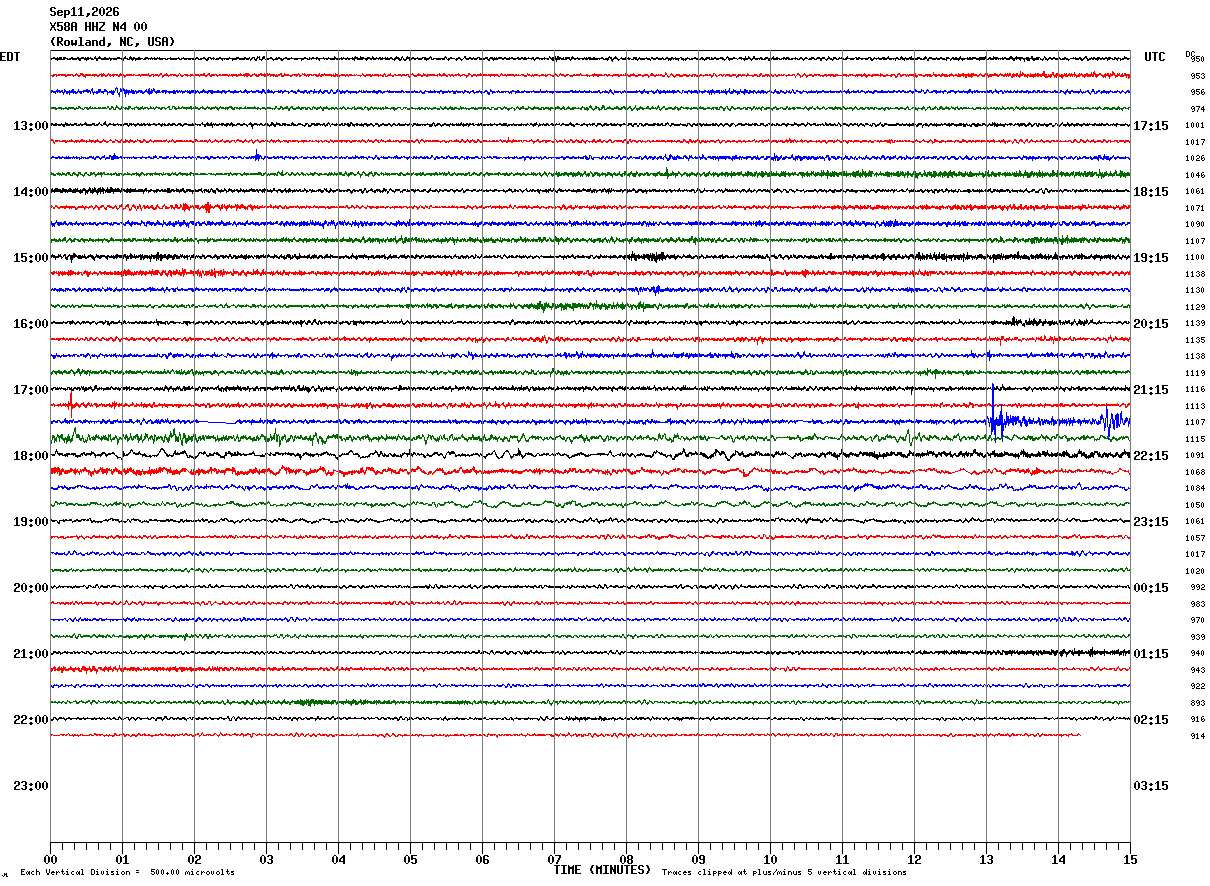Viewport: 1210px width, 886px height.
Task: Click the red spike near 17:00 row start
Action: (71, 404)
